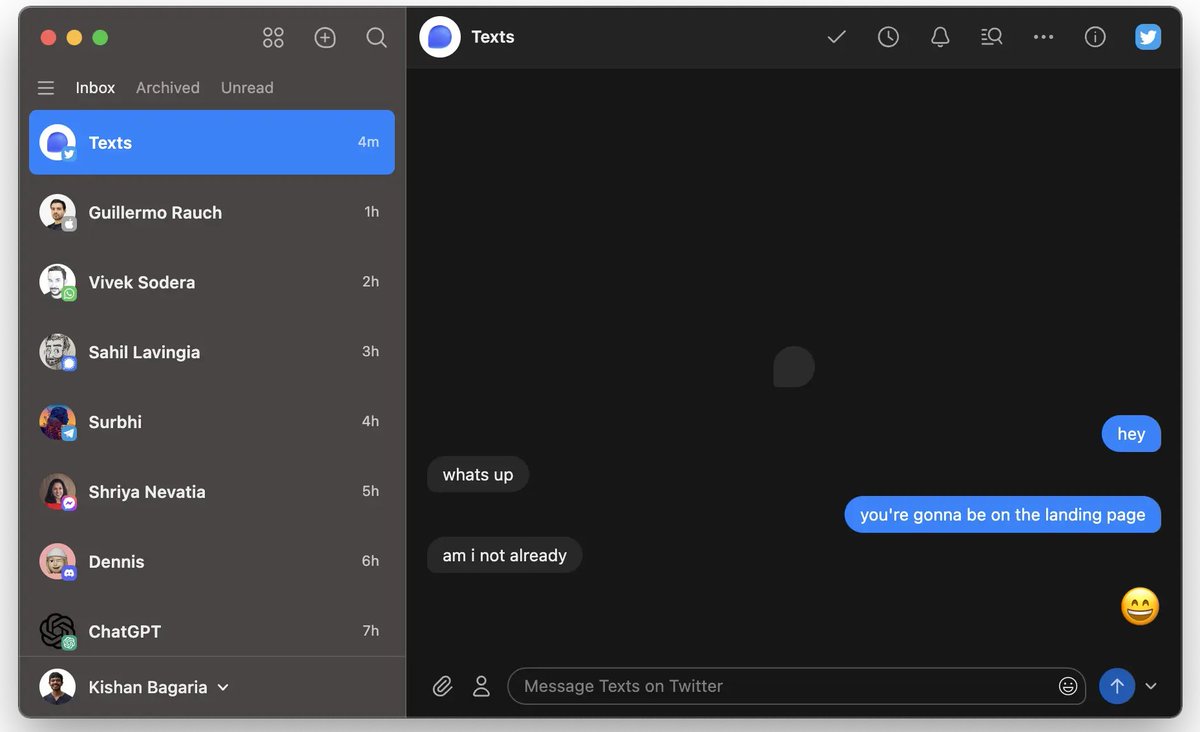Click Kishan Bagaria's profile avatar
This screenshot has width=1200, height=732.
tap(57, 687)
